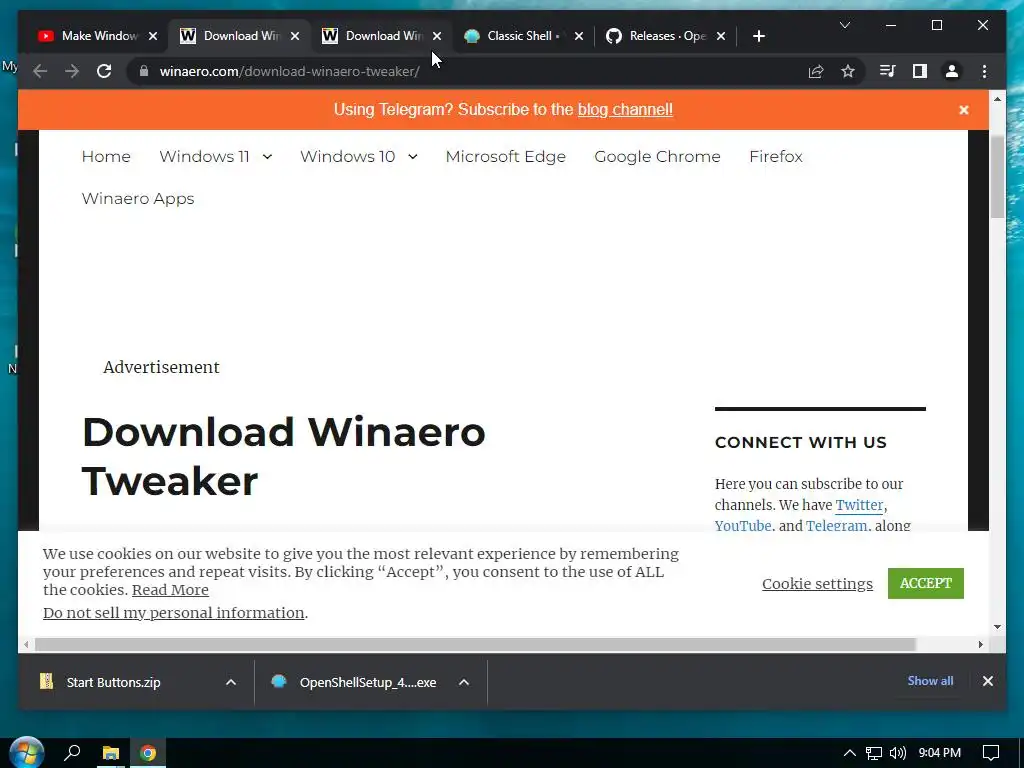Screen dimensions: 1024x768
Task: Follow the YouTube link in sidebar
Action: [743, 526]
